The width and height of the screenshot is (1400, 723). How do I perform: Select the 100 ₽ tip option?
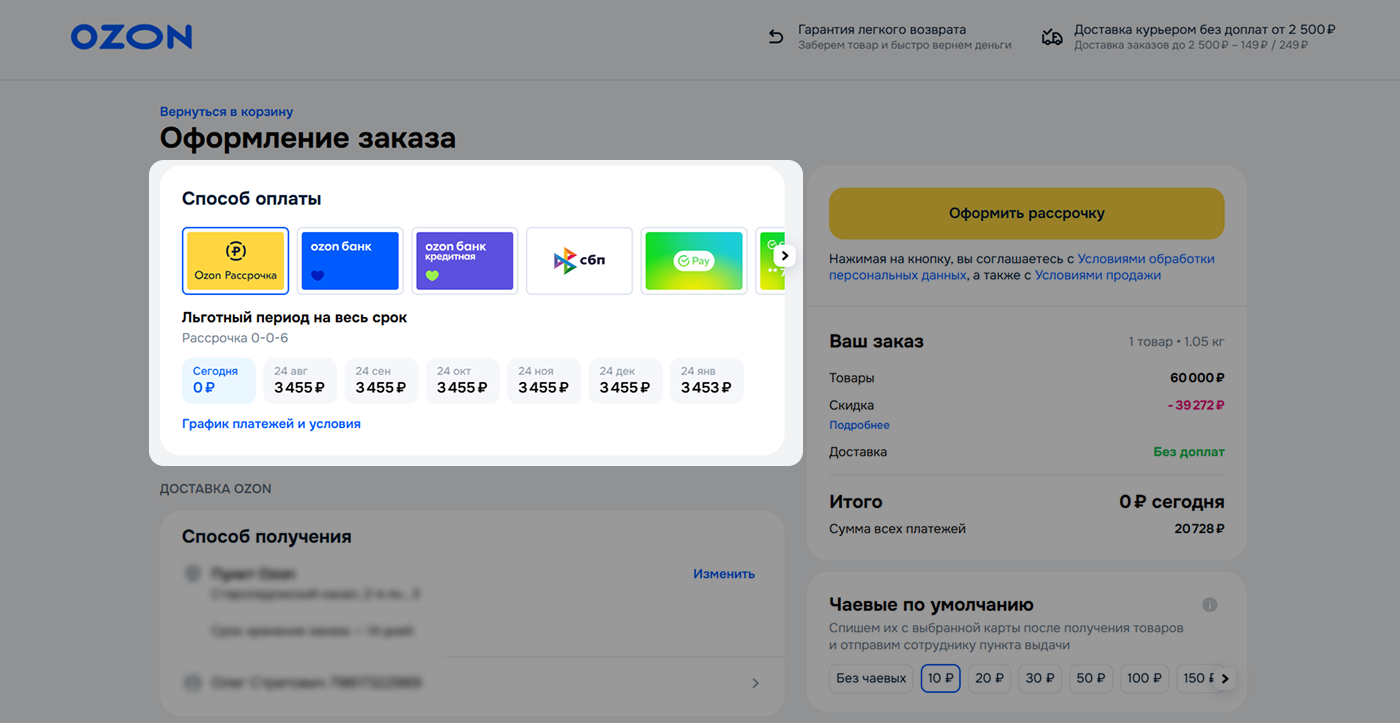(1145, 678)
